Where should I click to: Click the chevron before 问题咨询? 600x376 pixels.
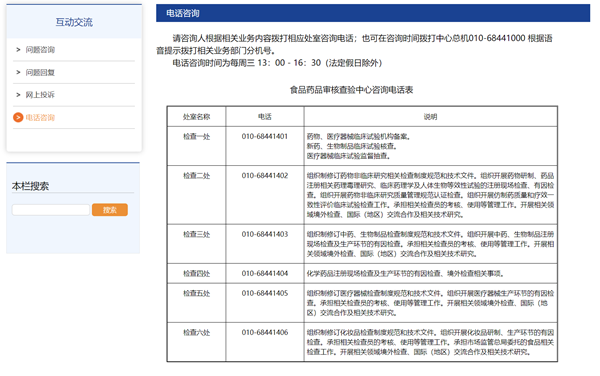tap(18, 50)
